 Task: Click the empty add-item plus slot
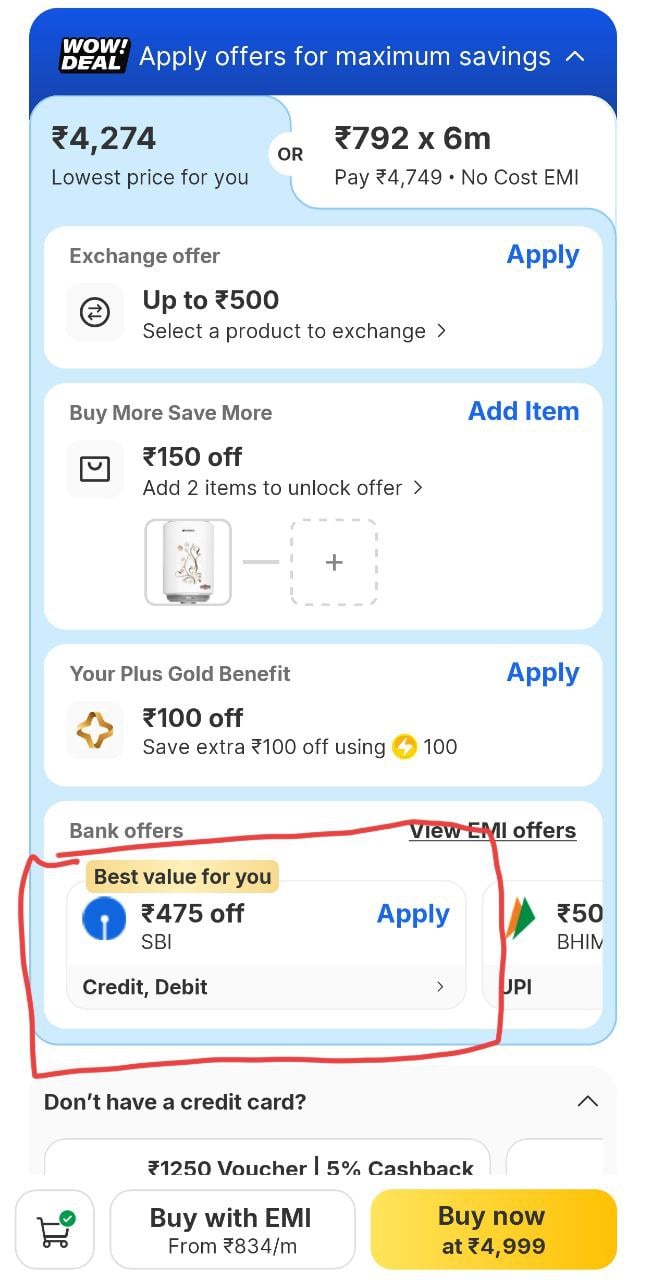pyautogui.click(x=334, y=562)
